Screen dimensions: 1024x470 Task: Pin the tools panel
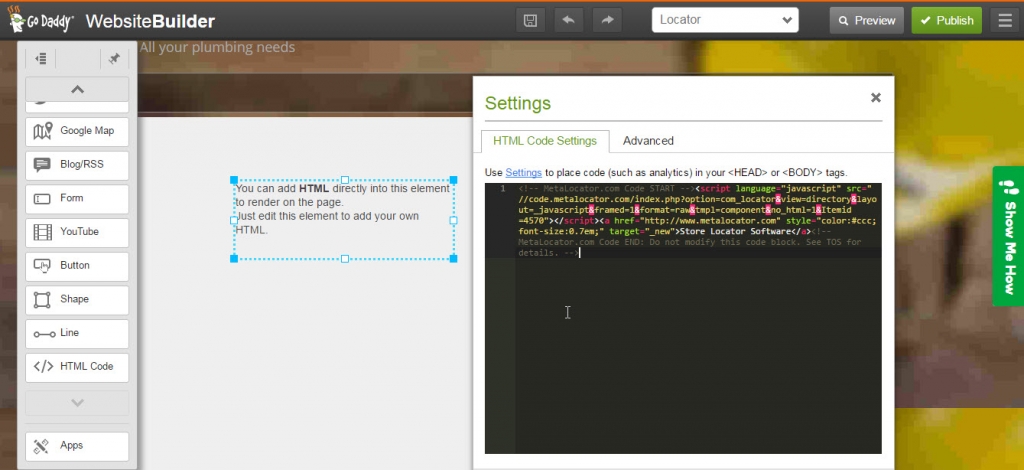click(x=114, y=59)
